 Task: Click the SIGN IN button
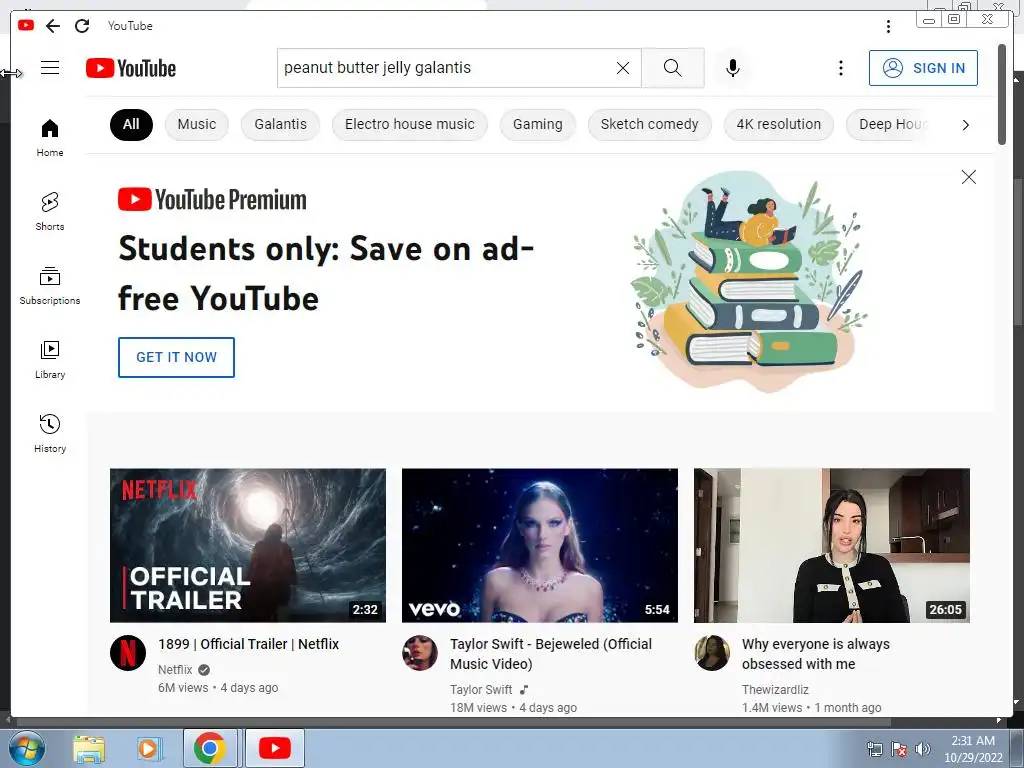click(923, 68)
